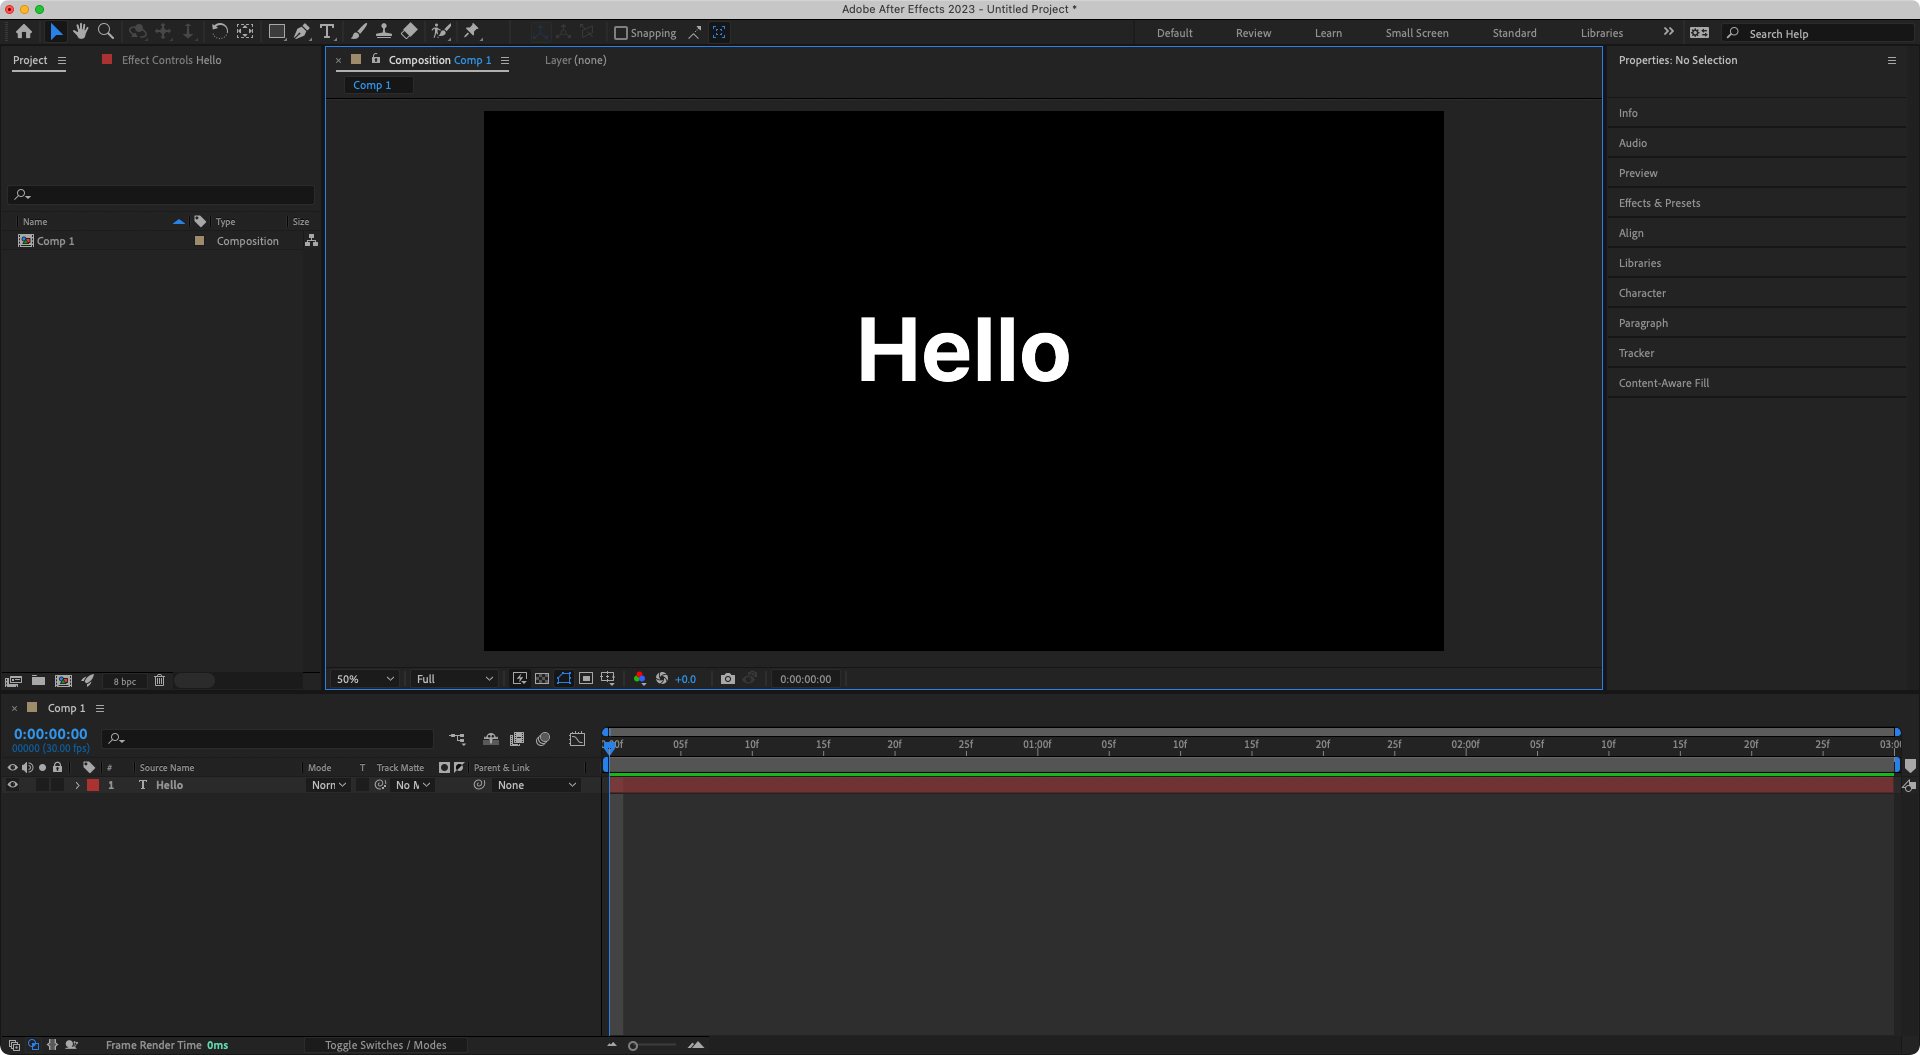This screenshot has height=1055, width=1920.
Task: Open the 50% magnification dropdown
Action: pos(366,679)
